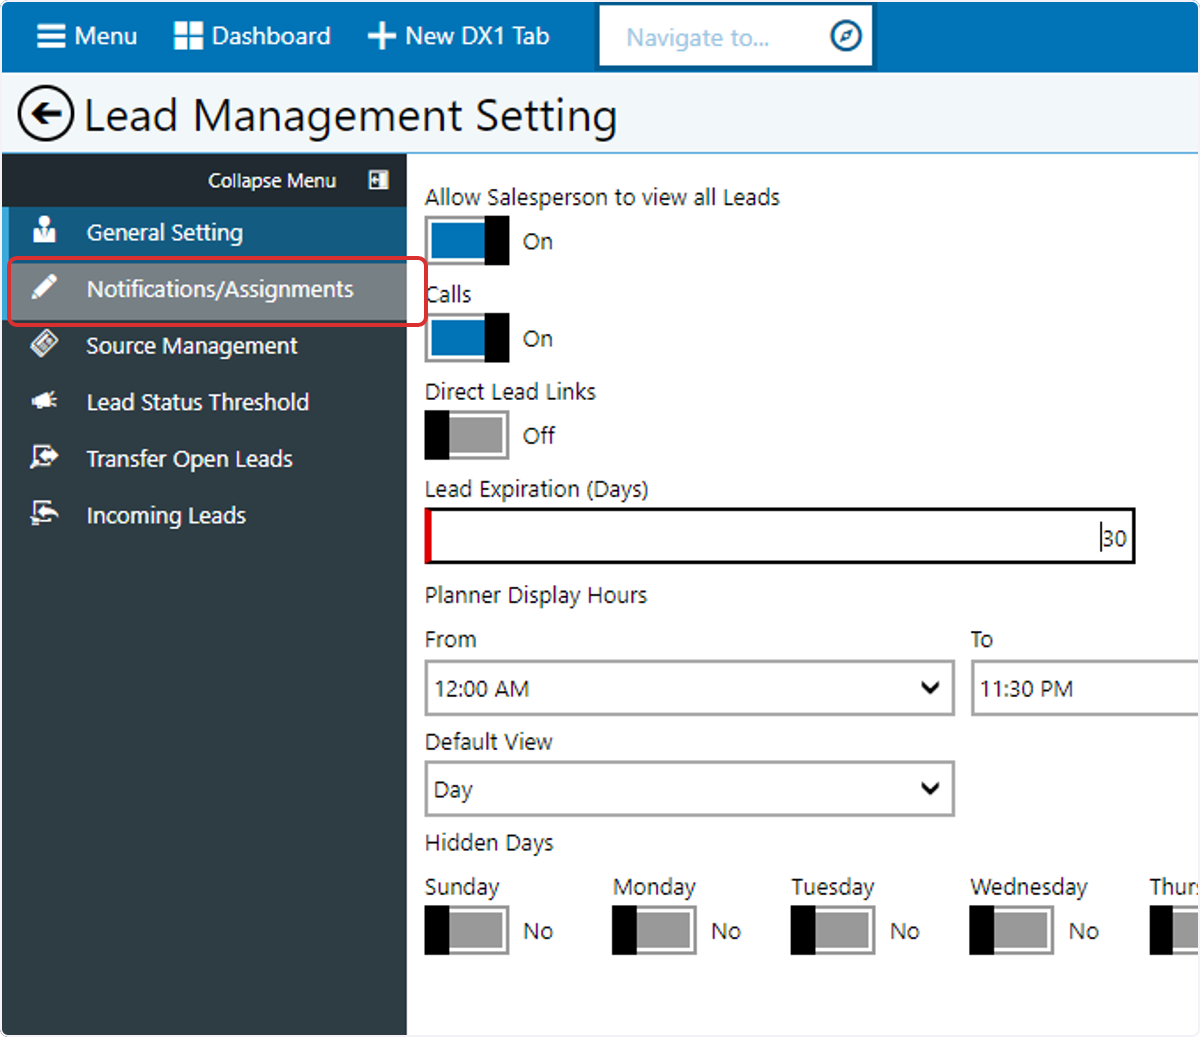Open the General Setting menu item

coord(205,232)
